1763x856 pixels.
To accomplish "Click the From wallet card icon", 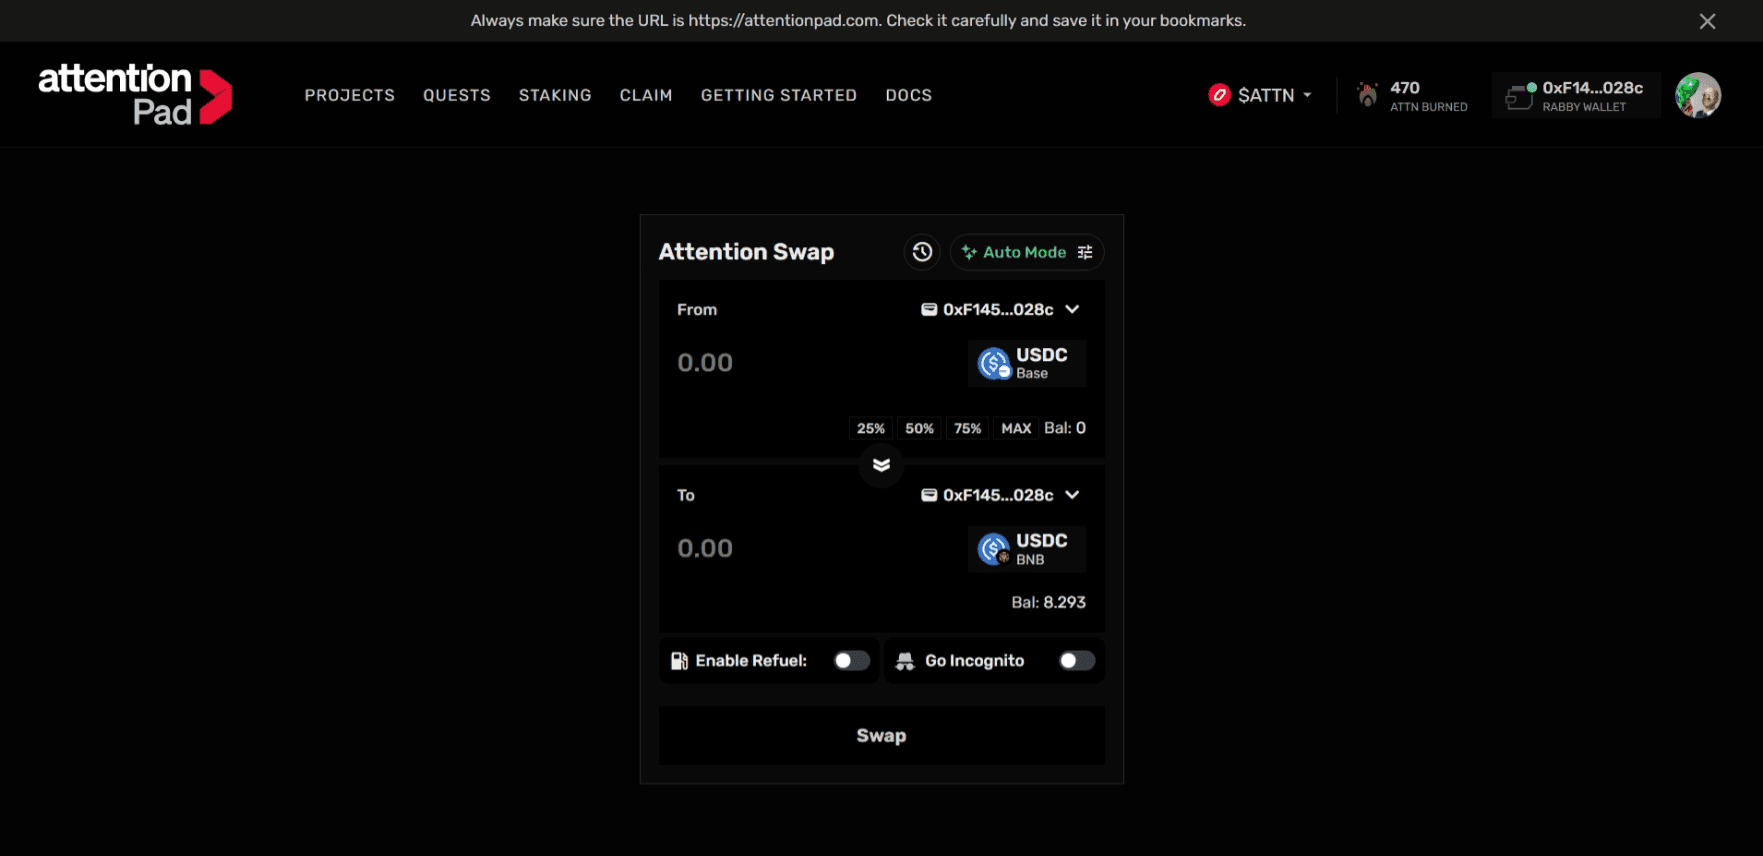I will 929,310.
